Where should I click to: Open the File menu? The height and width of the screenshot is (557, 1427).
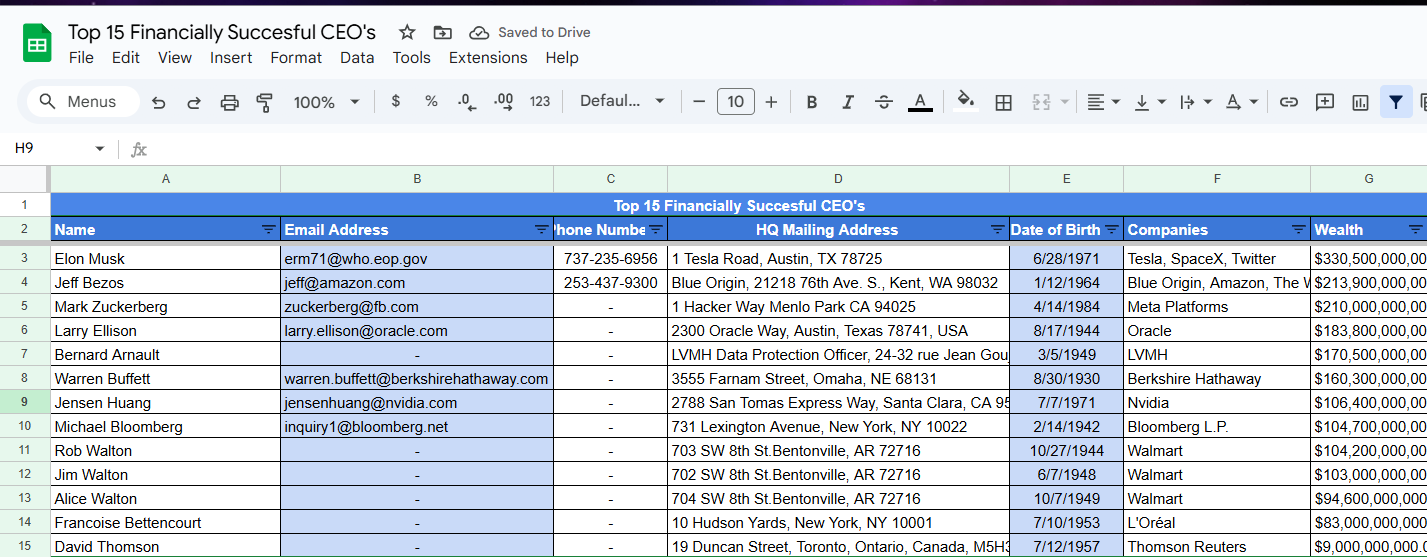coord(81,58)
